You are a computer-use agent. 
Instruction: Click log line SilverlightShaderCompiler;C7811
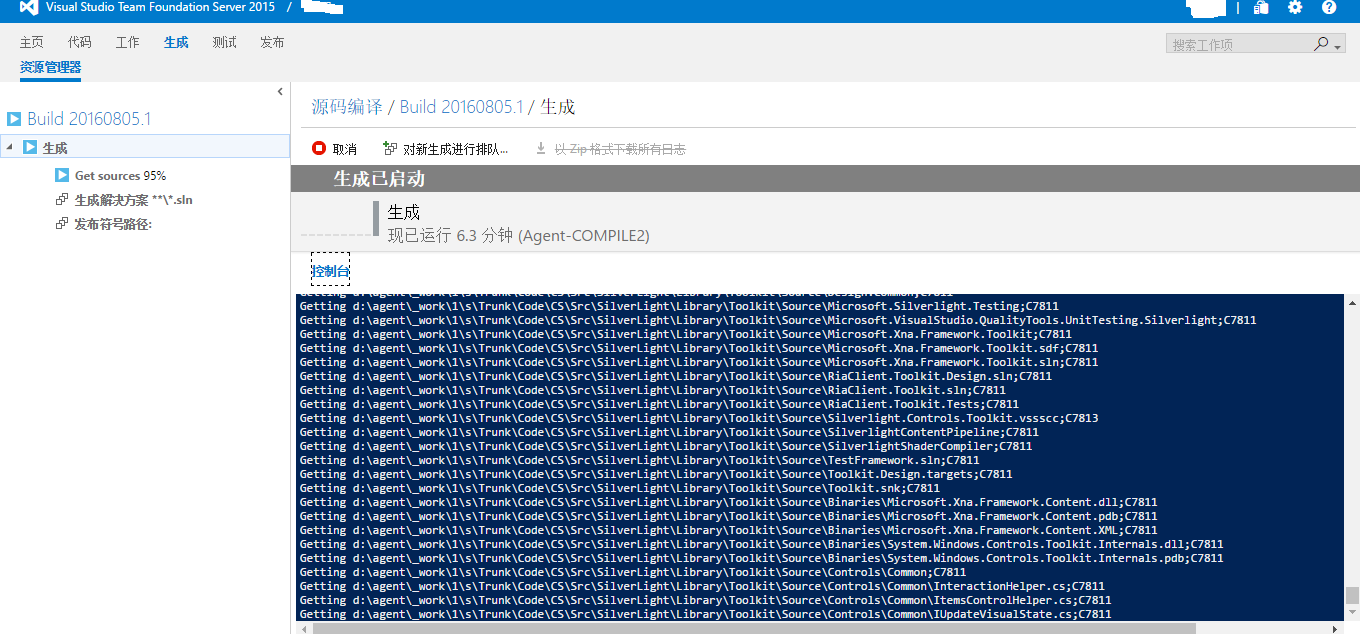[666, 446]
